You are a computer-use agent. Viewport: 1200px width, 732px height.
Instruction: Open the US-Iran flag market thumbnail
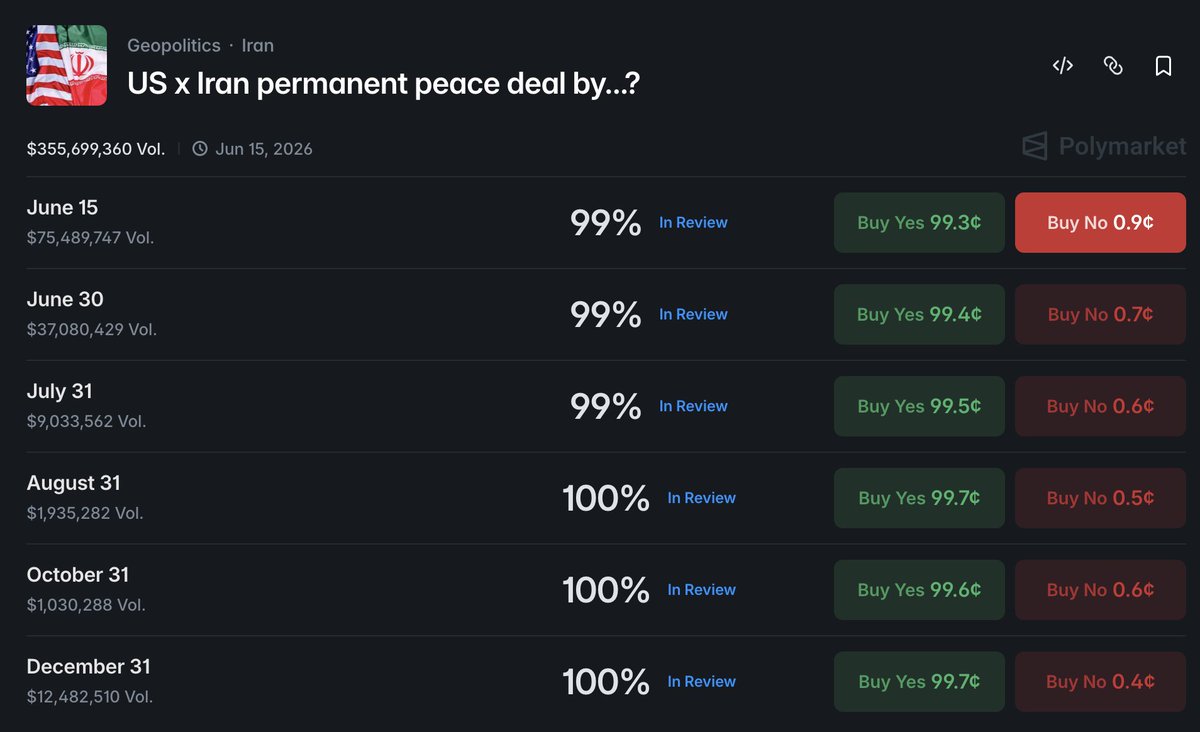coord(67,65)
